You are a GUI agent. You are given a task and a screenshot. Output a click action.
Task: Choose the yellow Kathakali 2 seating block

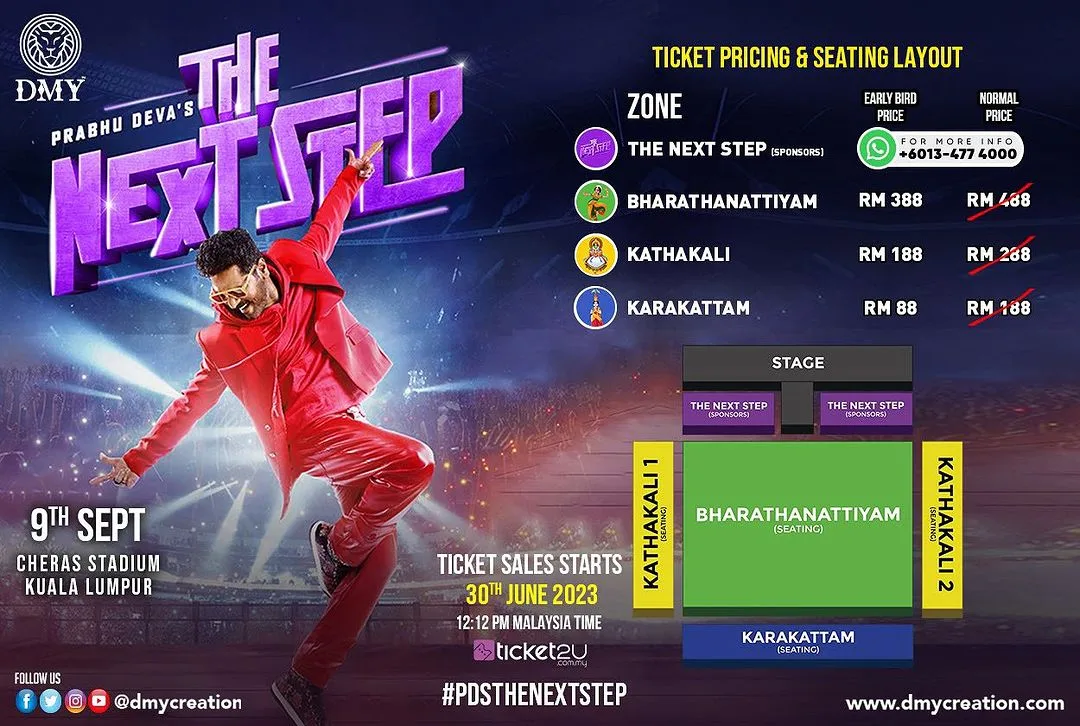[942, 524]
